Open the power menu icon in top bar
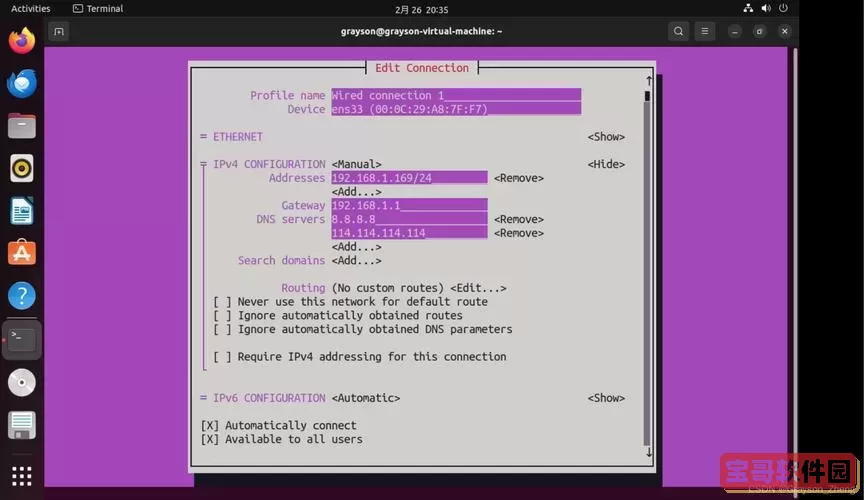The image size is (864, 500). [783, 8]
